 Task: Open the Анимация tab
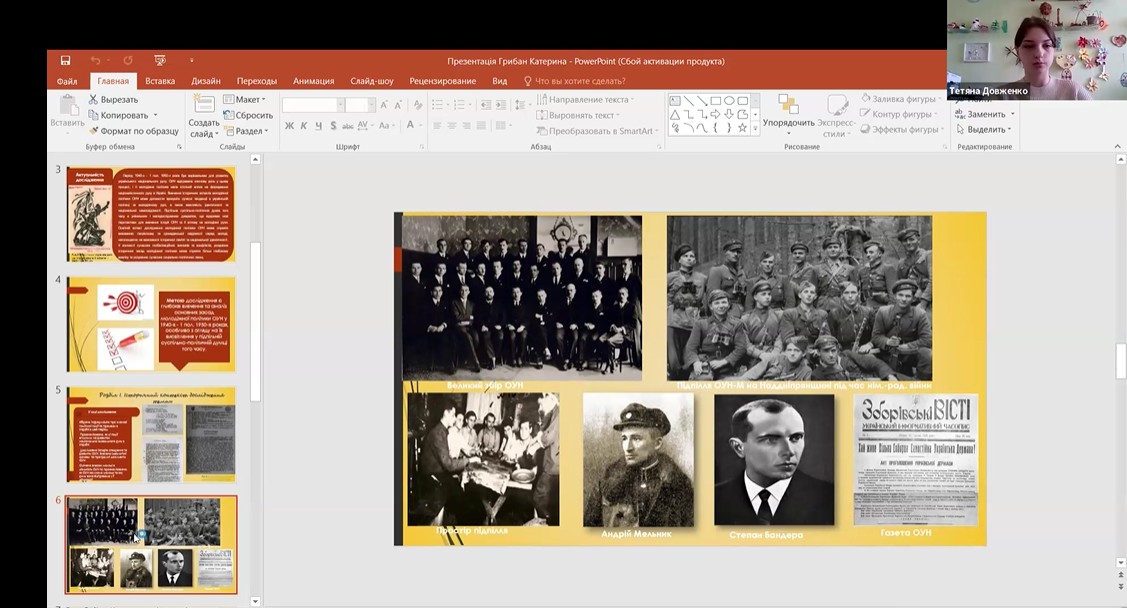tap(313, 81)
